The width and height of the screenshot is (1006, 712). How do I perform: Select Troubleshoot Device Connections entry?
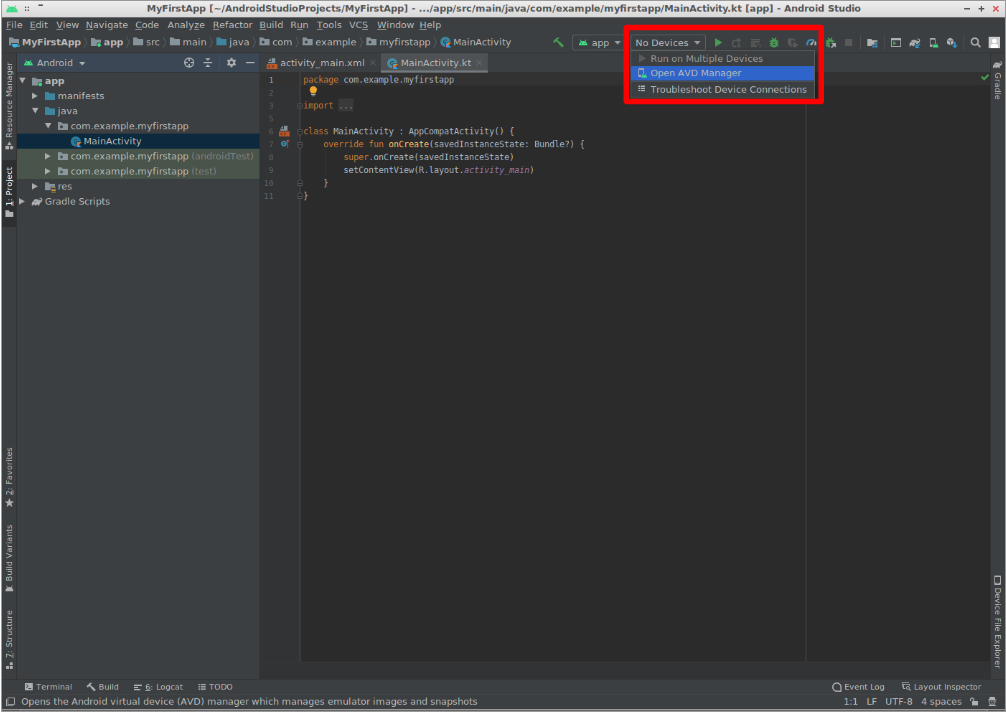click(x=722, y=90)
